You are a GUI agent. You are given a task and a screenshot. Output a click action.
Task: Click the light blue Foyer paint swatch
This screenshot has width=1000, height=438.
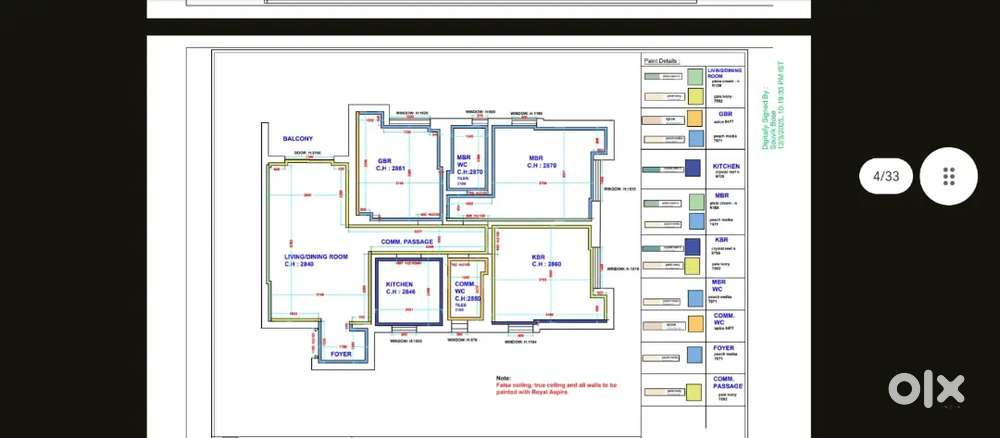pyautogui.click(x=693, y=354)
